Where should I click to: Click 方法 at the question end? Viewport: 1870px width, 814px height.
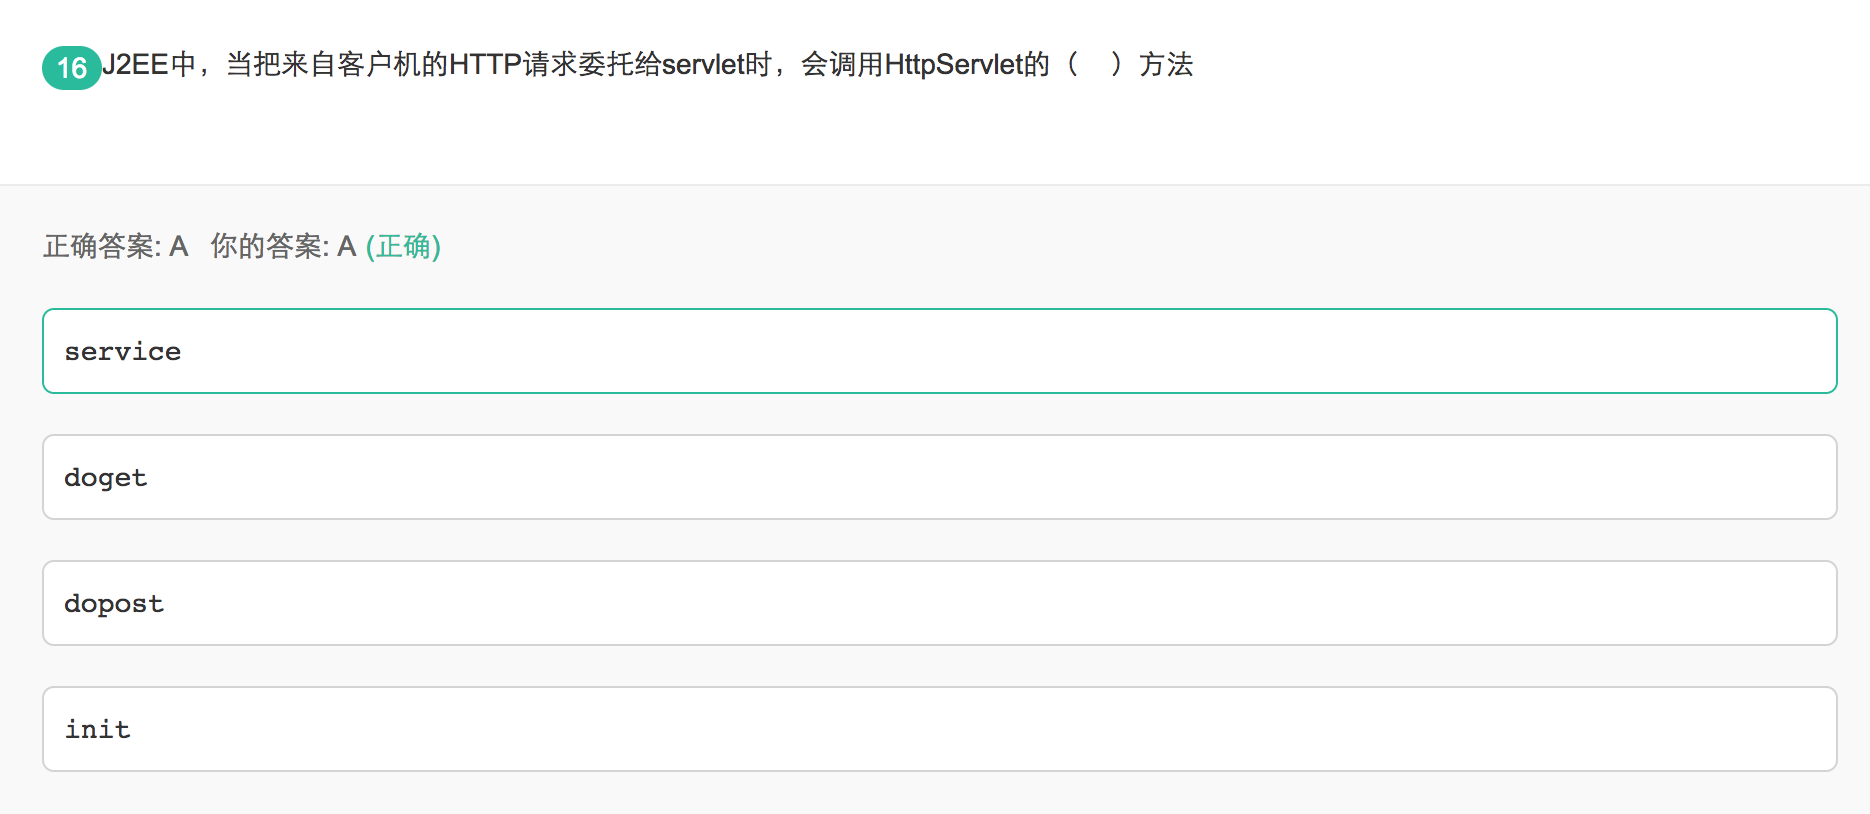tap(1166, 65)
